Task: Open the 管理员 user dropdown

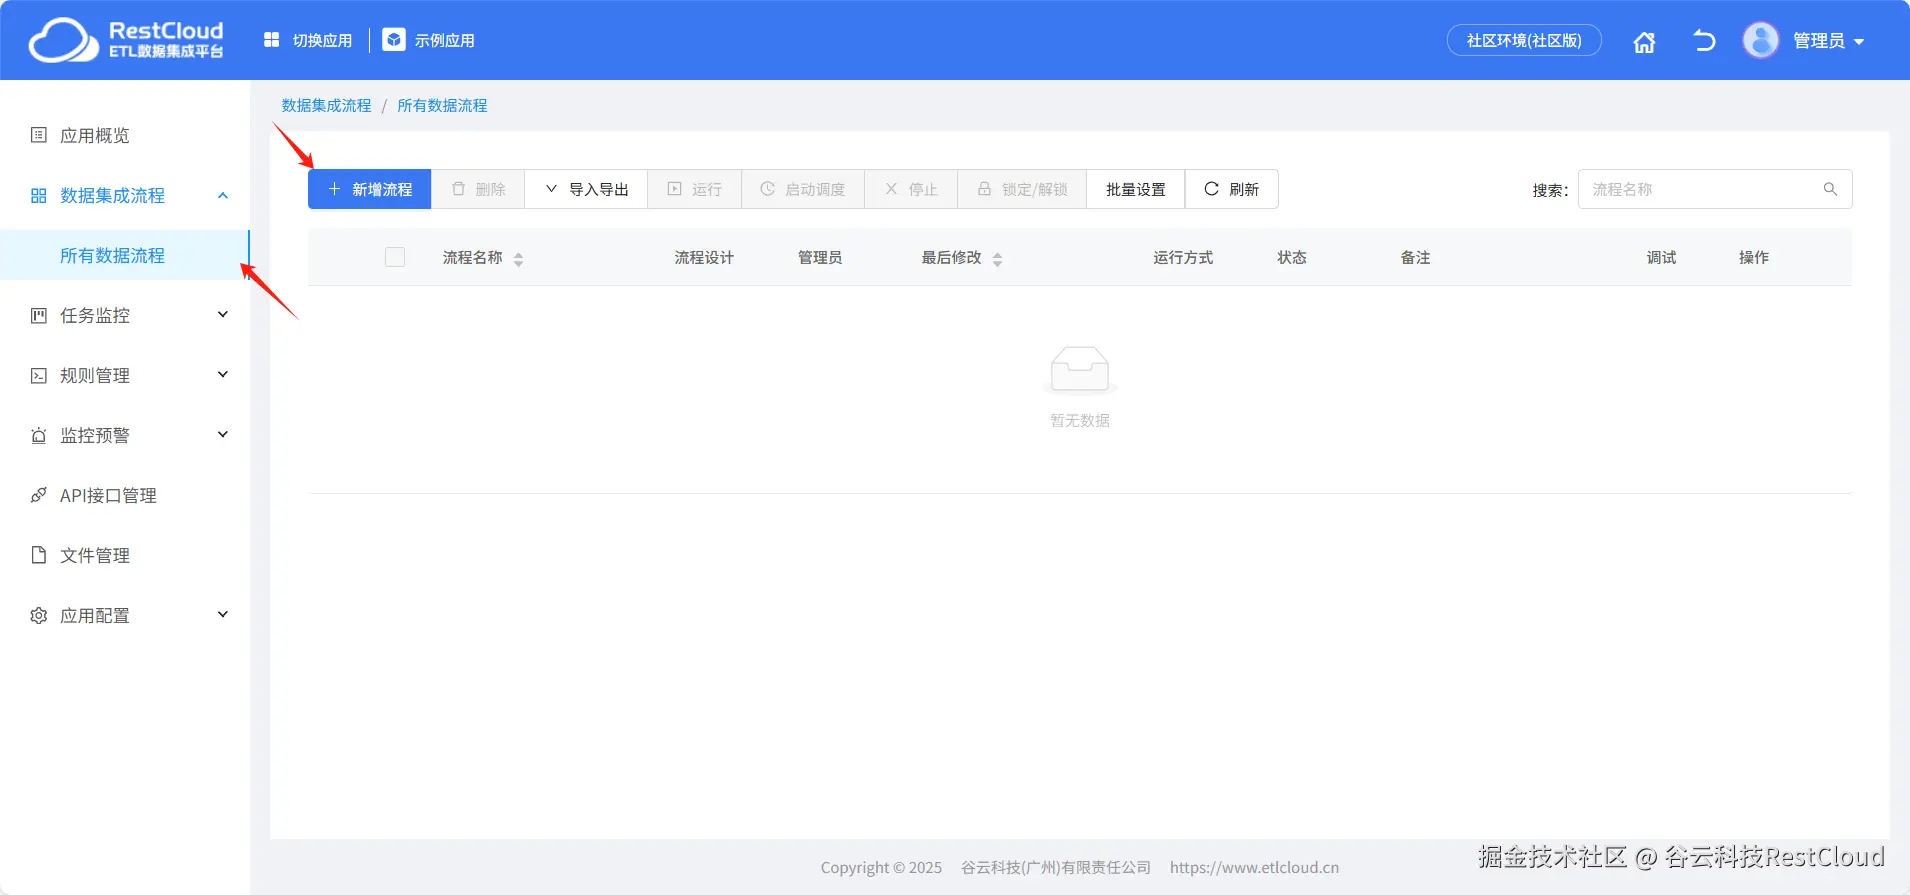Action: point(1828,41)
